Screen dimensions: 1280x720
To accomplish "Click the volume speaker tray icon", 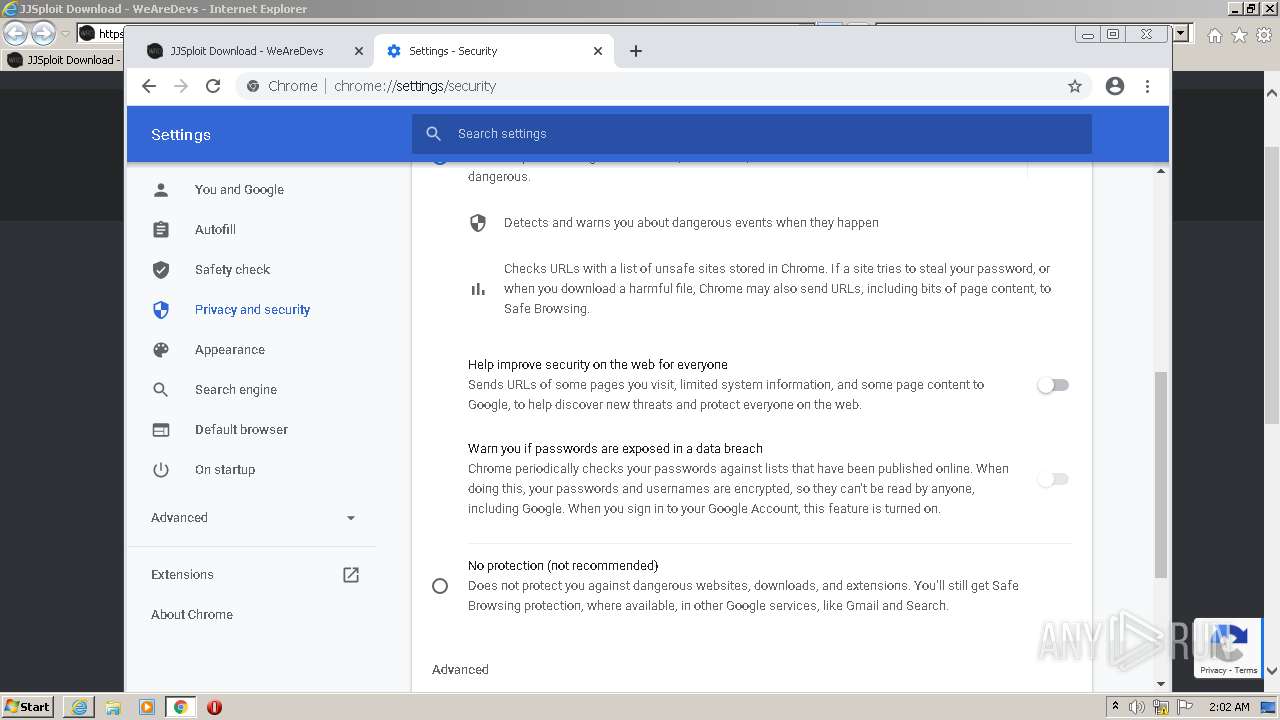I will [x=1137, y=707].
